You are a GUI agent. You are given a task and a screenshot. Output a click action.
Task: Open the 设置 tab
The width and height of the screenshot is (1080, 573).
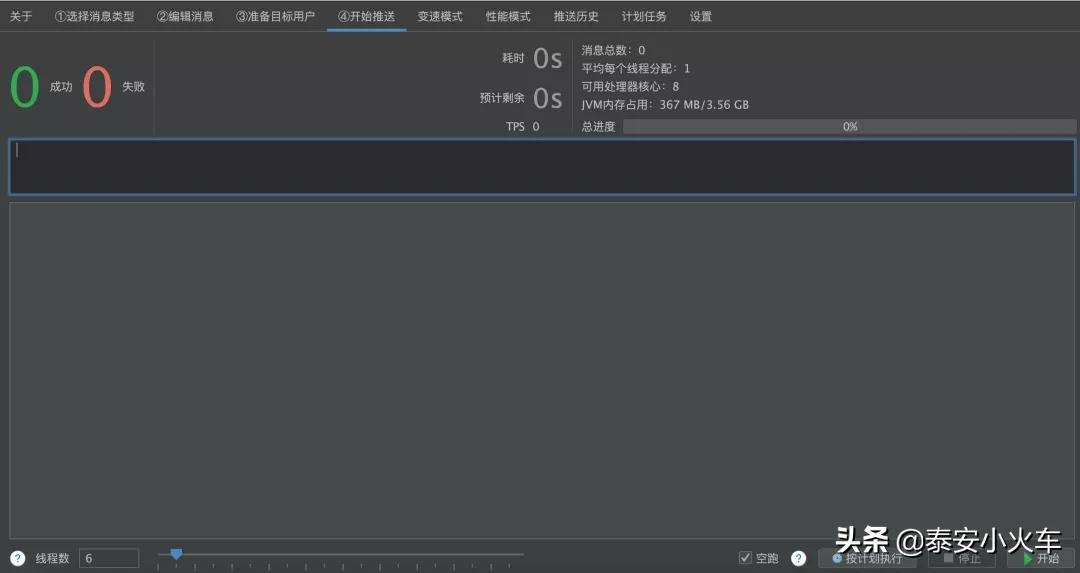click(x=700, y=16)
